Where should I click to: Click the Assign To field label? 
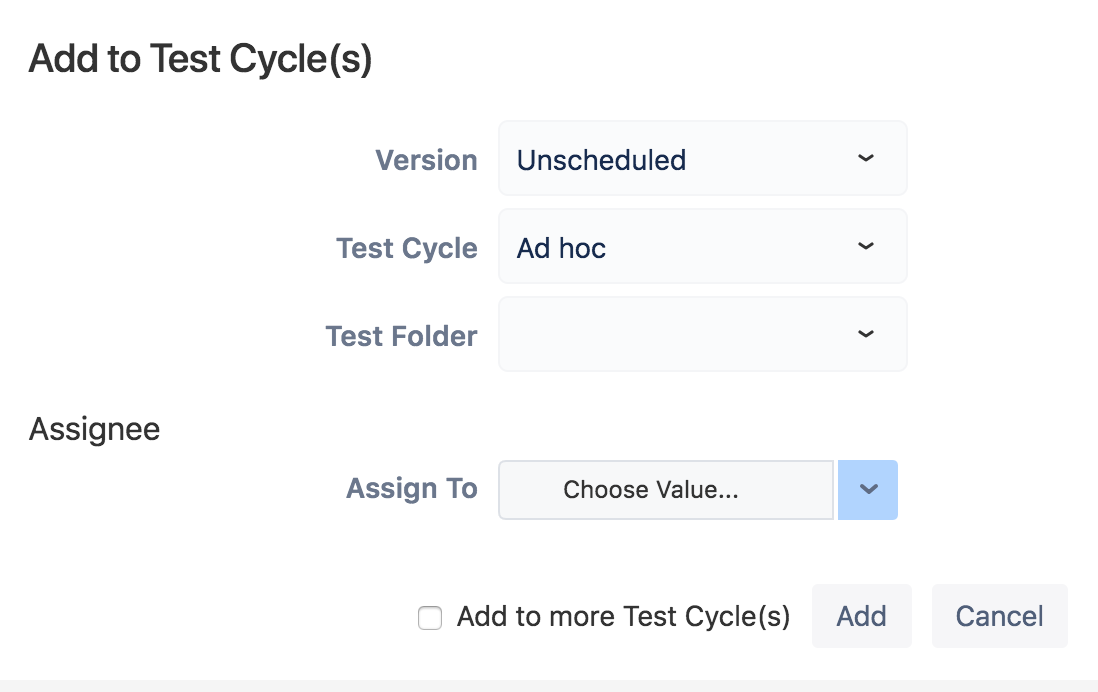coord(412,488)
